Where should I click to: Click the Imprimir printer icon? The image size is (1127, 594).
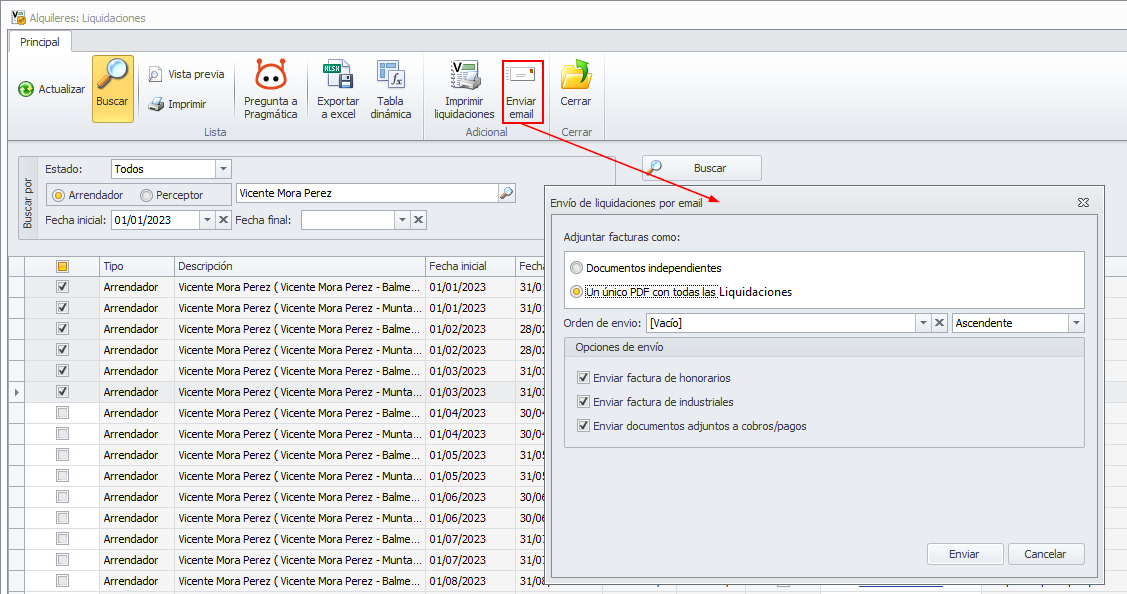156,104
